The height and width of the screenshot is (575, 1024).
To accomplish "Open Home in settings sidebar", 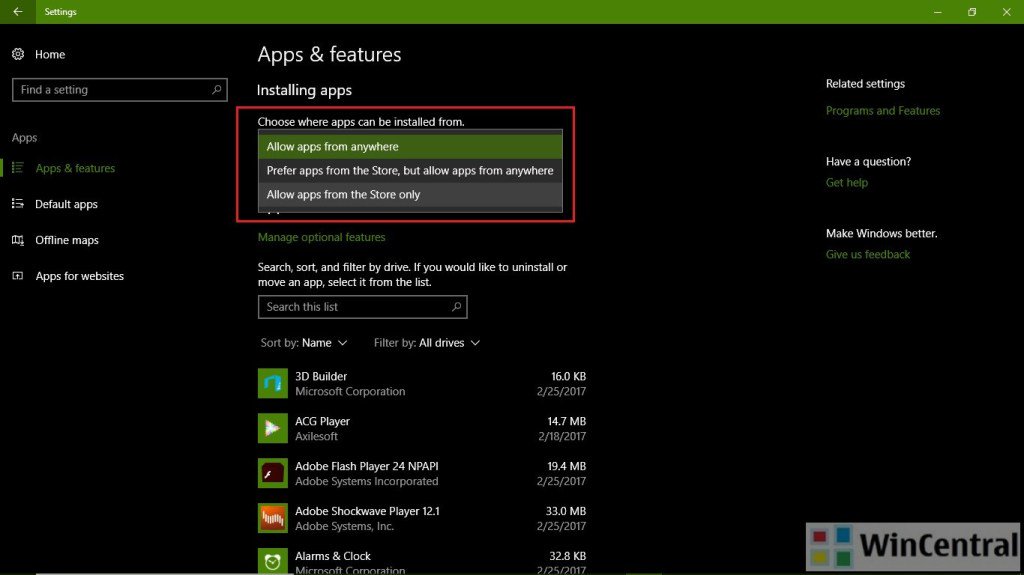I will pyautogui.click(x=50, y=54).
